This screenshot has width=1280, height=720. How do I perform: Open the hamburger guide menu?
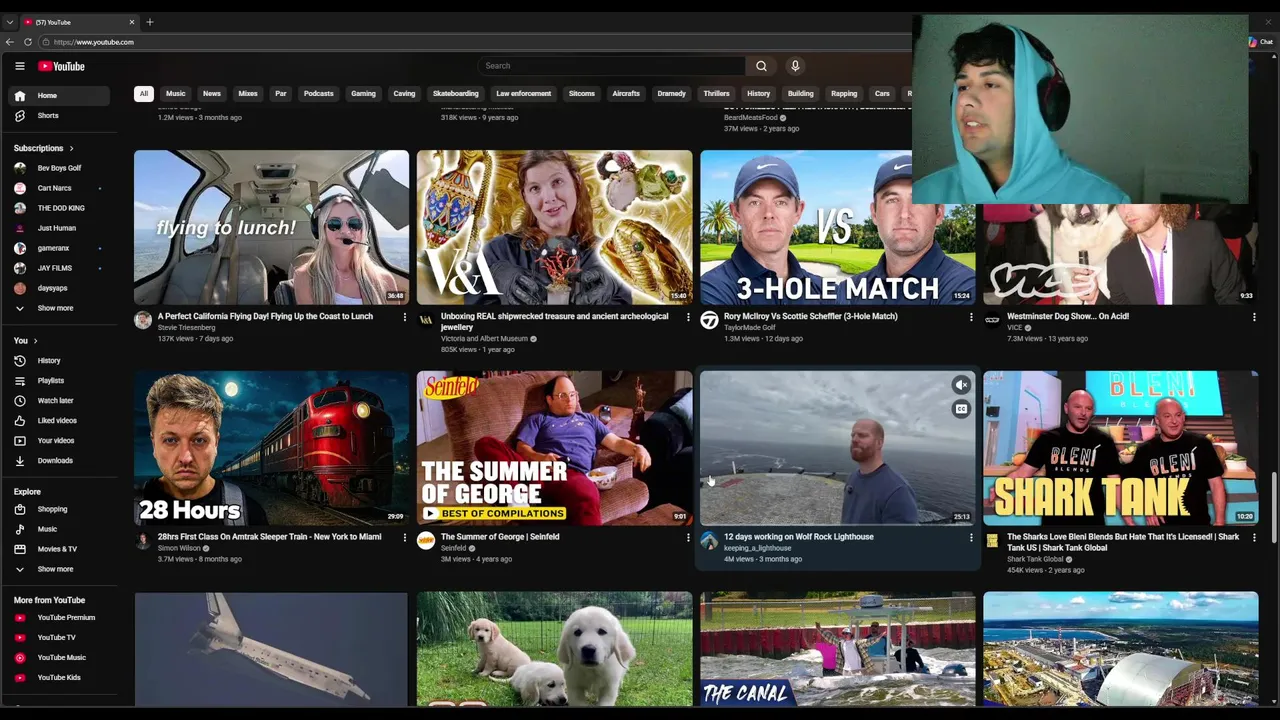(19, 66)
